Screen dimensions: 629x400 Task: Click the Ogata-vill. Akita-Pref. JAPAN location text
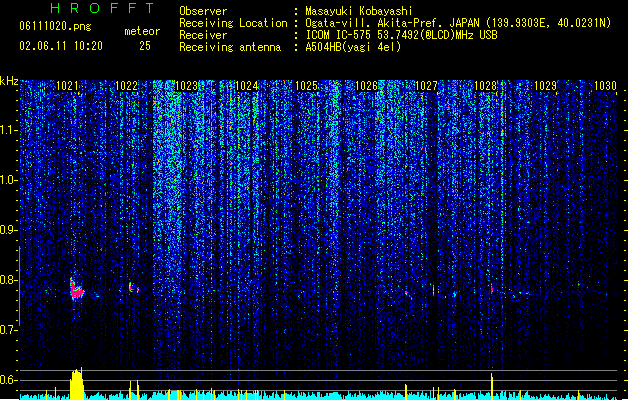[x=392, y=23]
